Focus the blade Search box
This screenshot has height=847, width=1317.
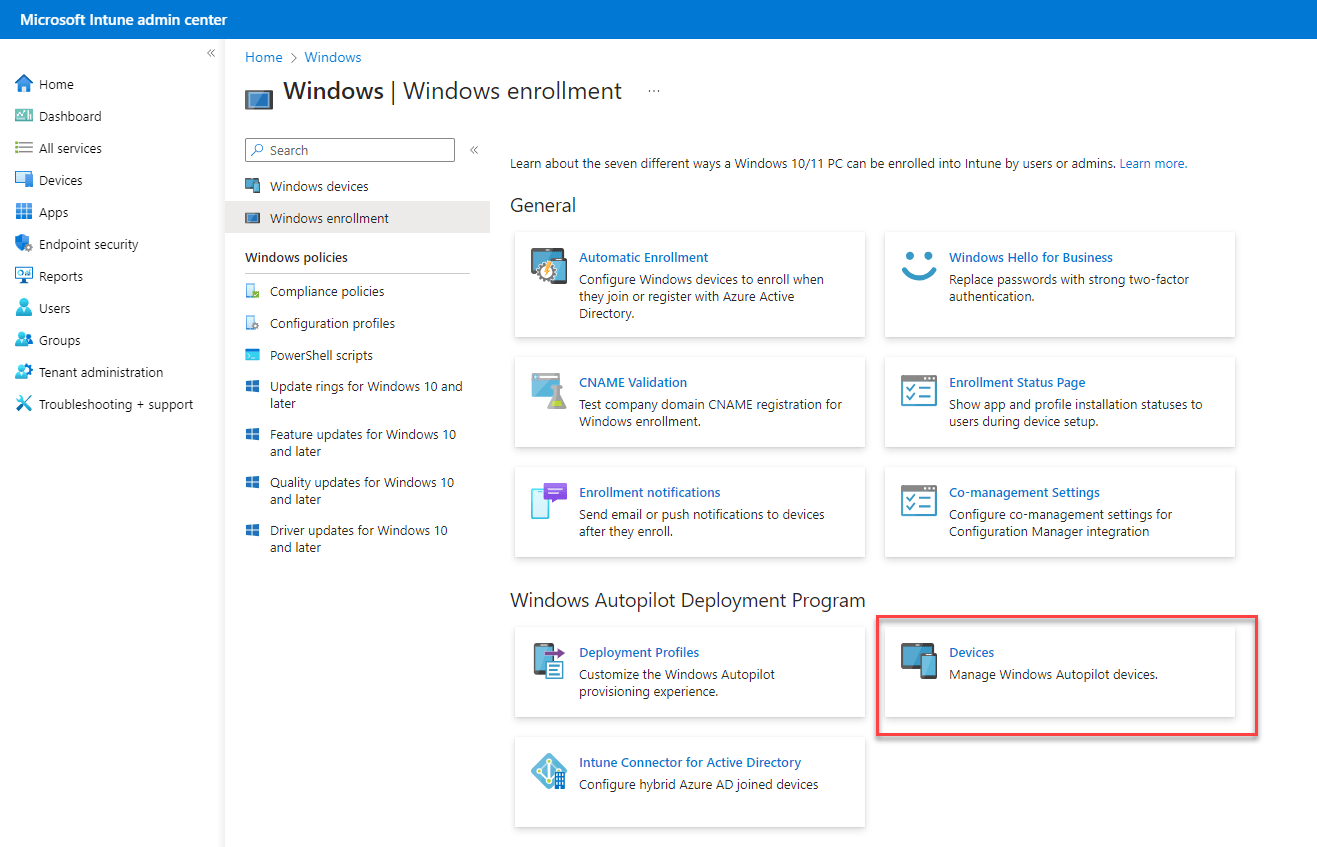pos(350,150)
